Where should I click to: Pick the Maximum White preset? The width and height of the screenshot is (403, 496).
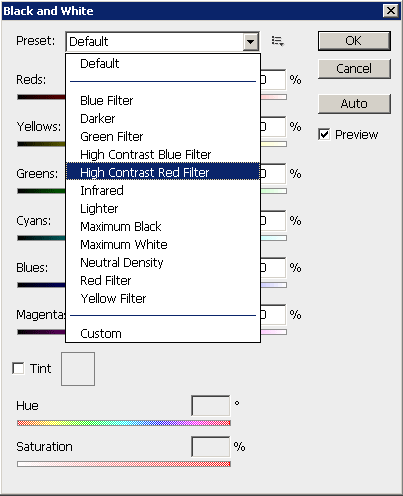pyautogui.click(x=163, y=244)
